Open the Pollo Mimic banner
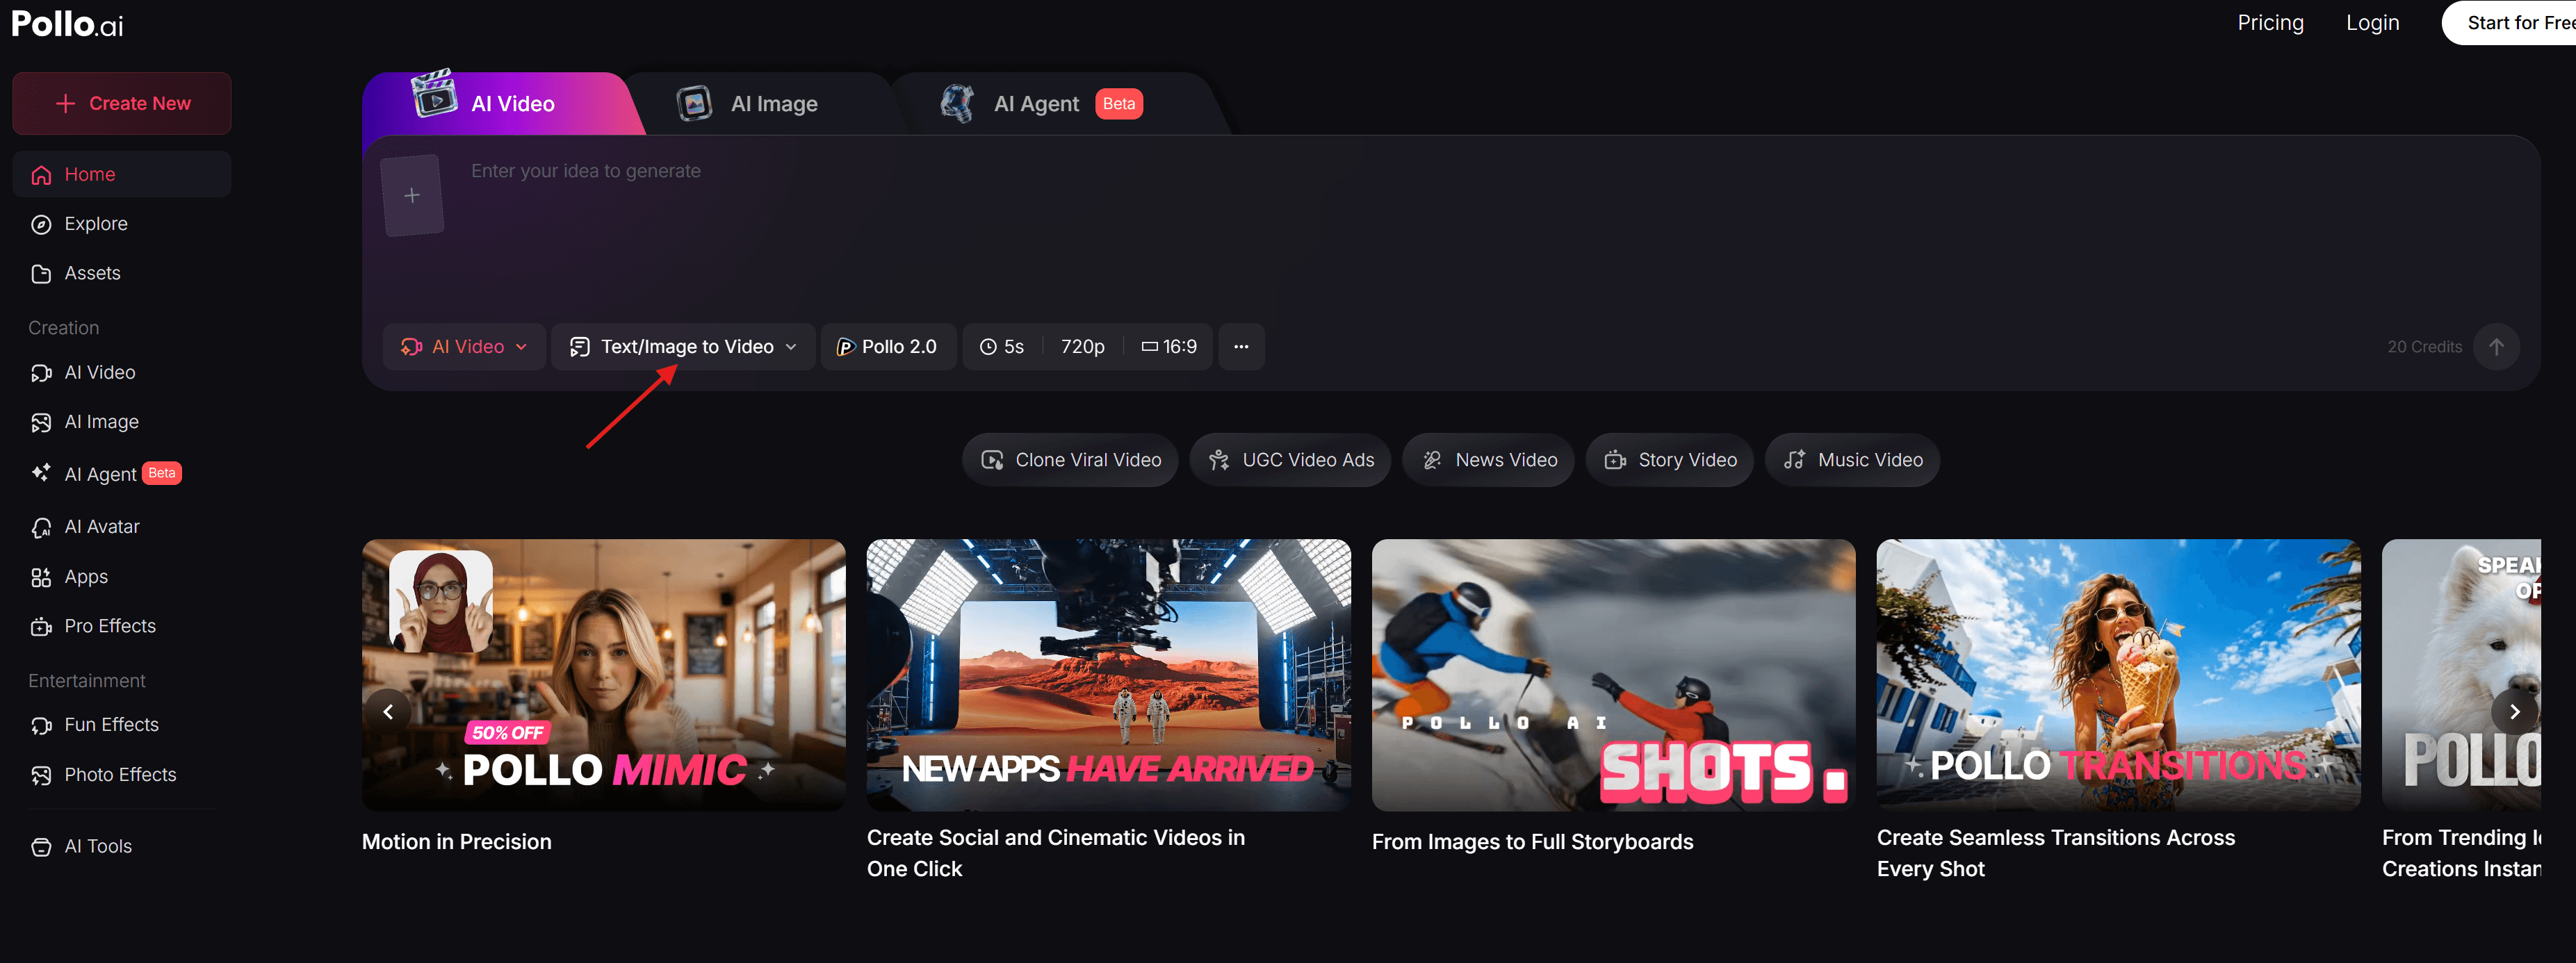 pyautogui.click(x=604, y=675)
